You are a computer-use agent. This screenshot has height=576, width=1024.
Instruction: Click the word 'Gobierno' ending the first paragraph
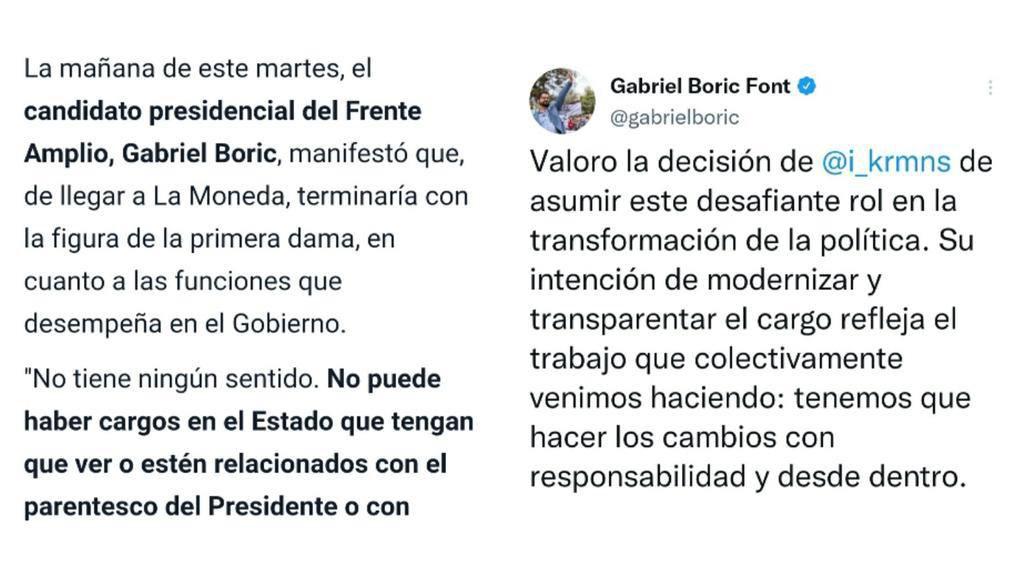point(287,324)
